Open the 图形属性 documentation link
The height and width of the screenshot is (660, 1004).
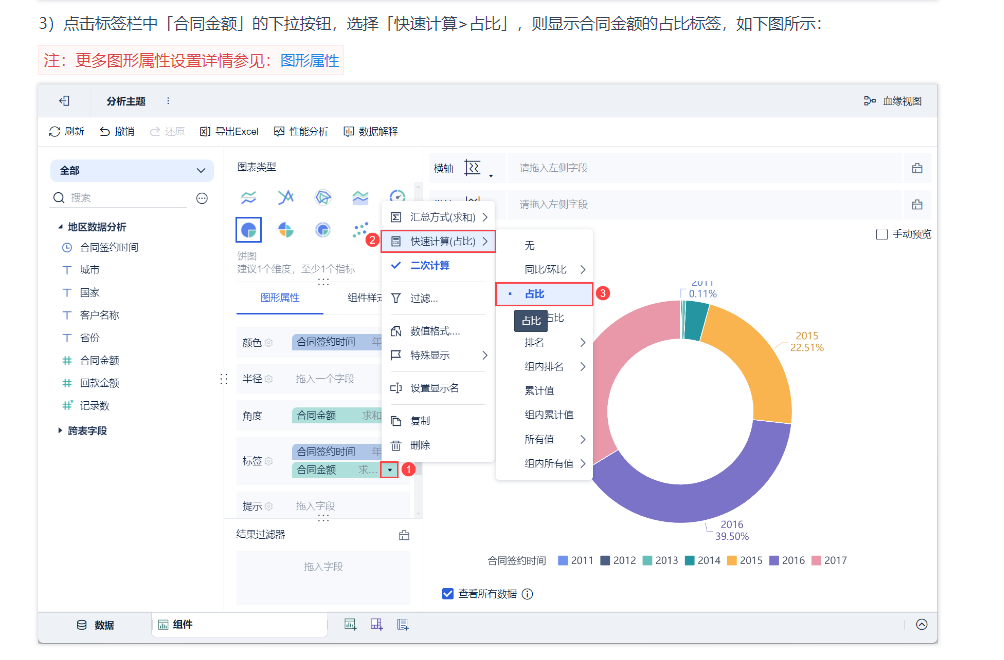[309, 61]
